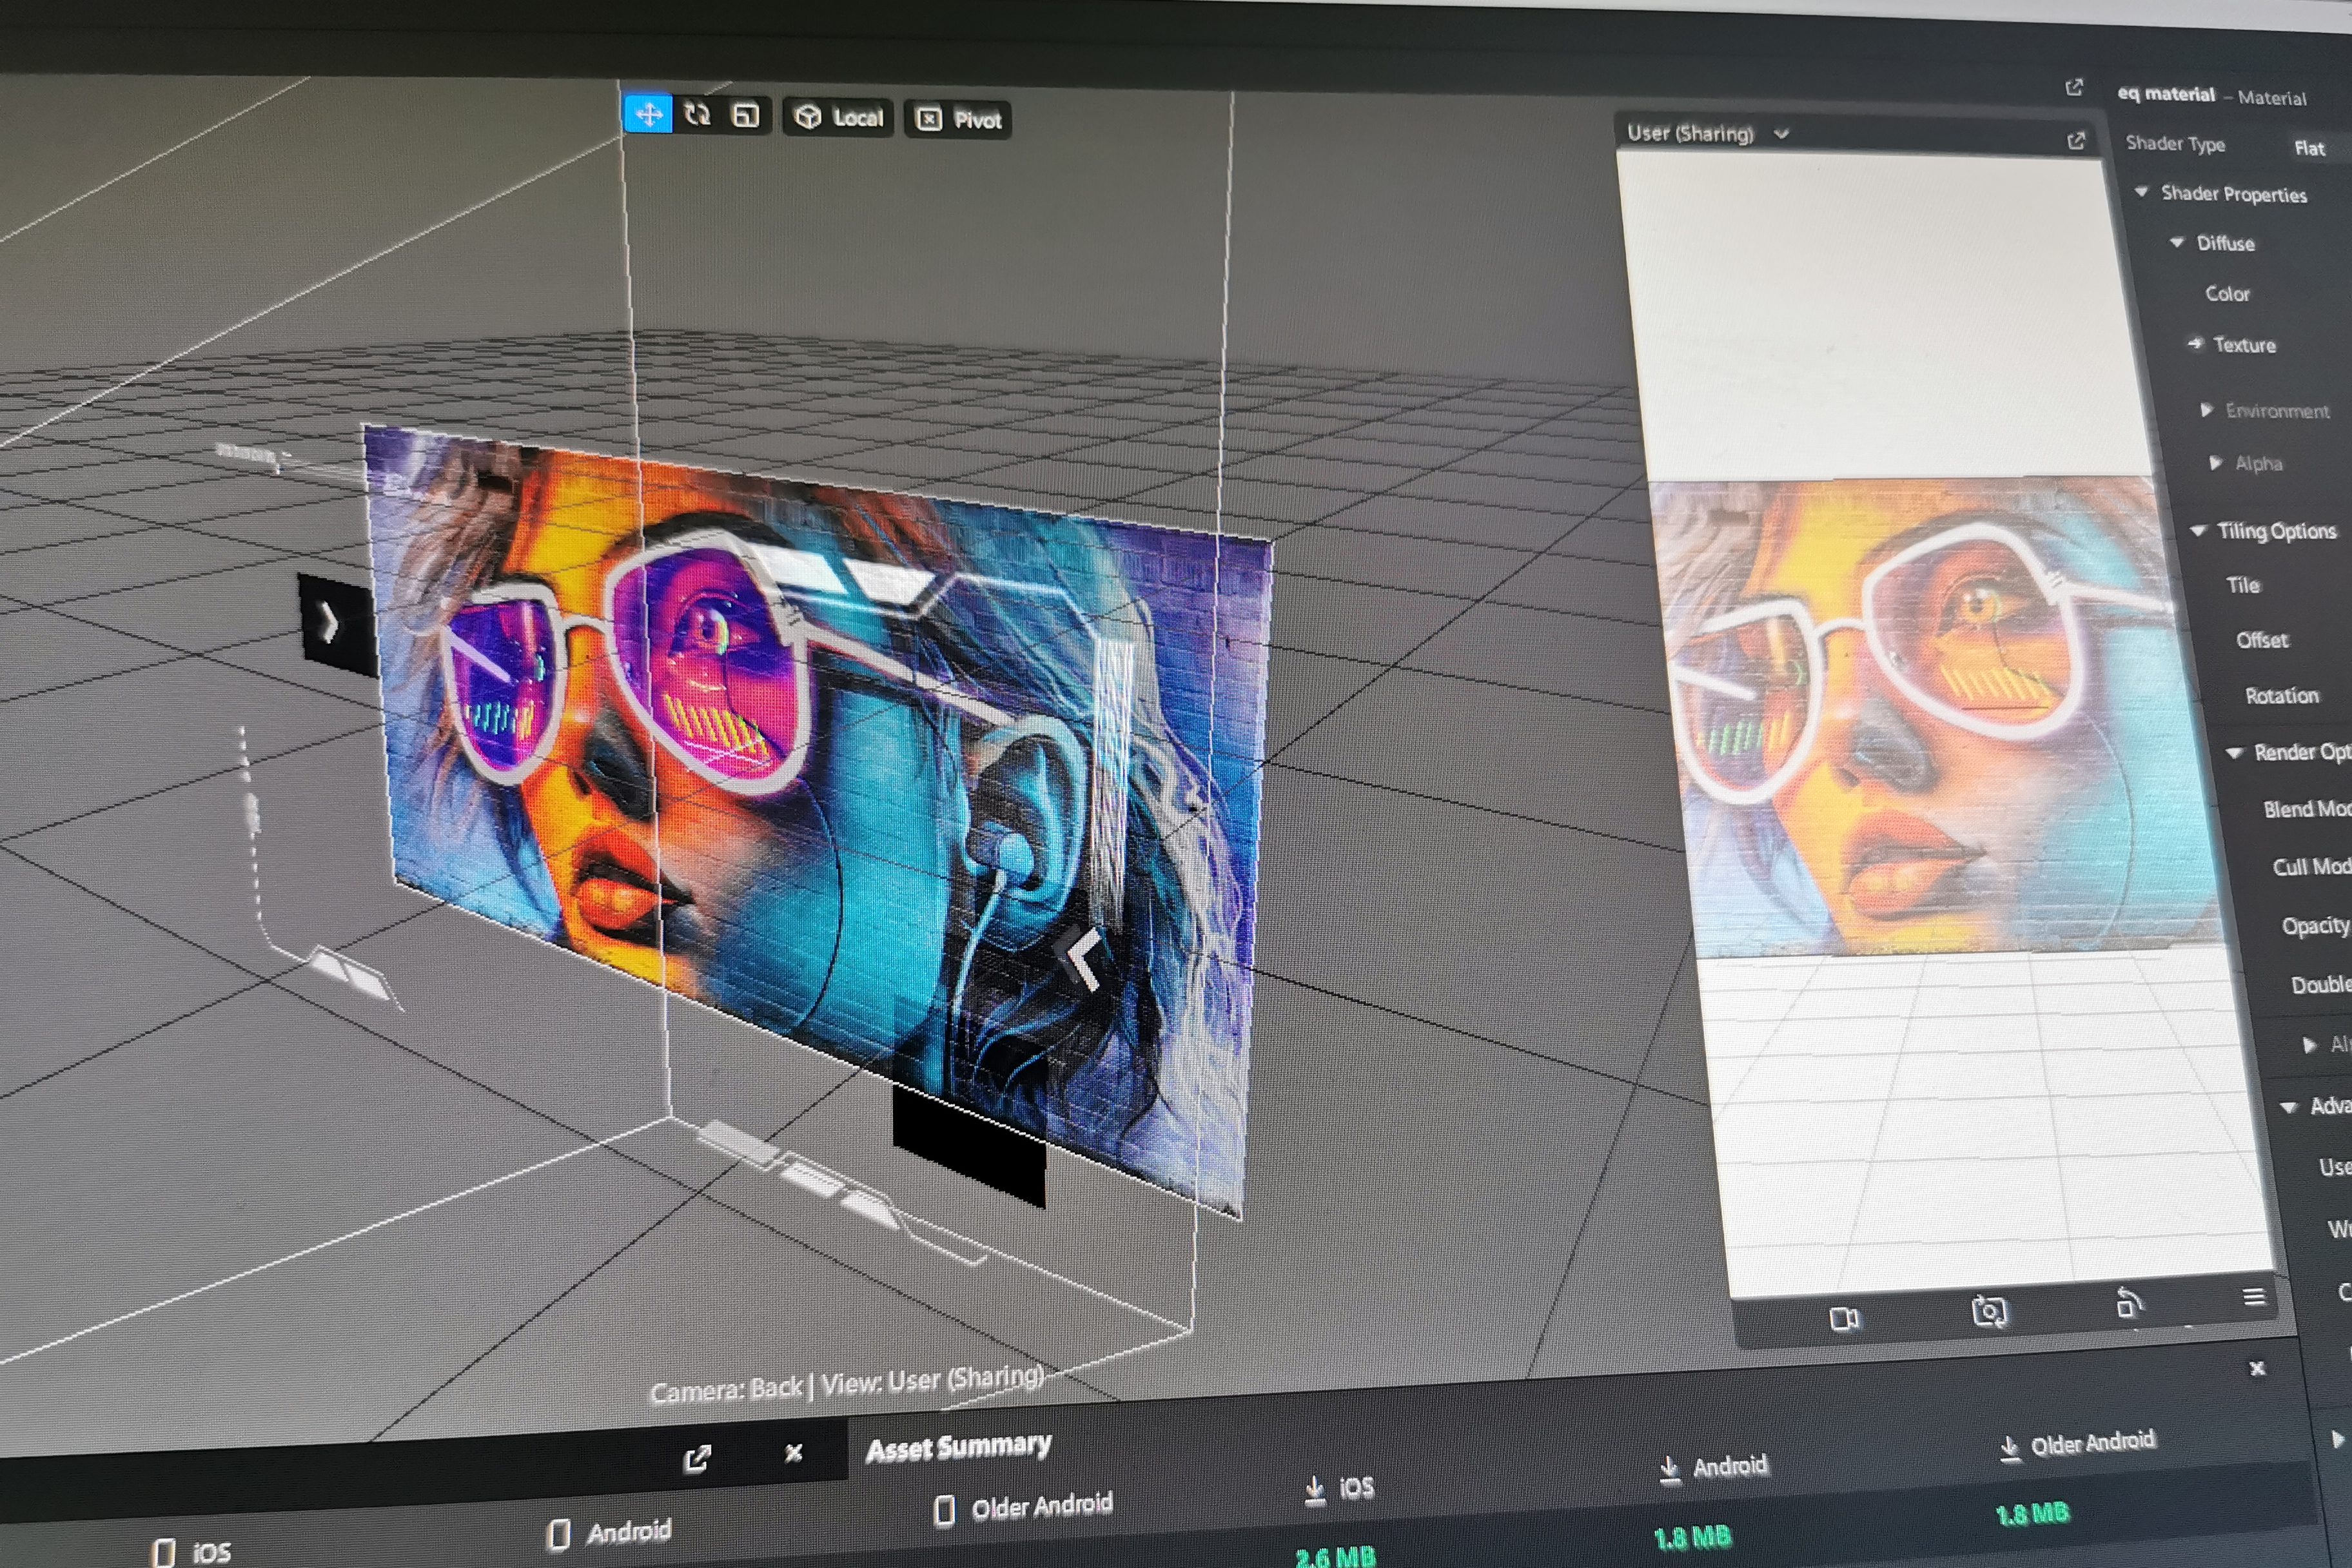The image size is (2352, 1568).
Task: Pop out the simulator preview window
Action: pyautogui.click(x=2076, y=141)
